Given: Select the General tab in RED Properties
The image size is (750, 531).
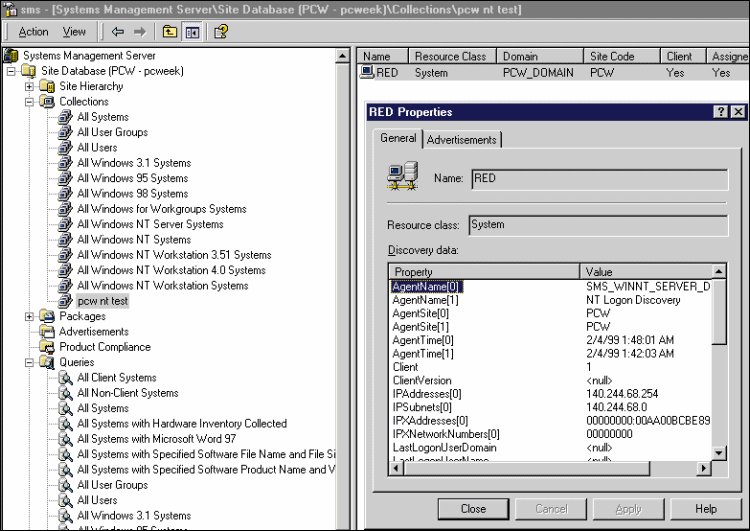Looking at the screenshot, I should click(398, 138).
